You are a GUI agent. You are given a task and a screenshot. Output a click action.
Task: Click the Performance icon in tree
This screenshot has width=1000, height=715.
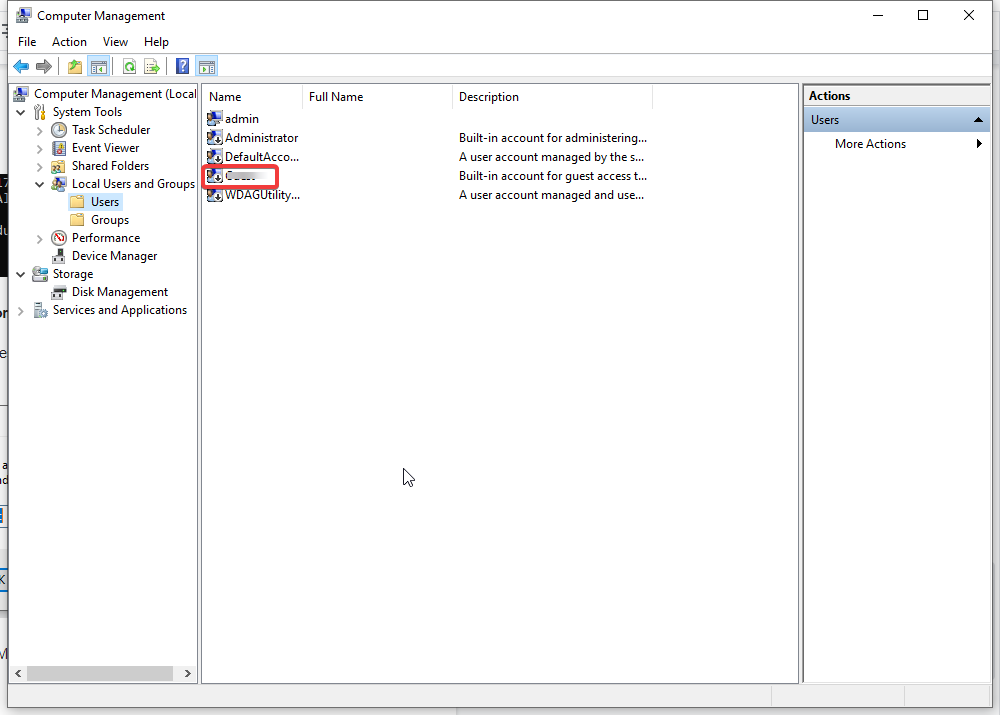(x=59, y=238)
